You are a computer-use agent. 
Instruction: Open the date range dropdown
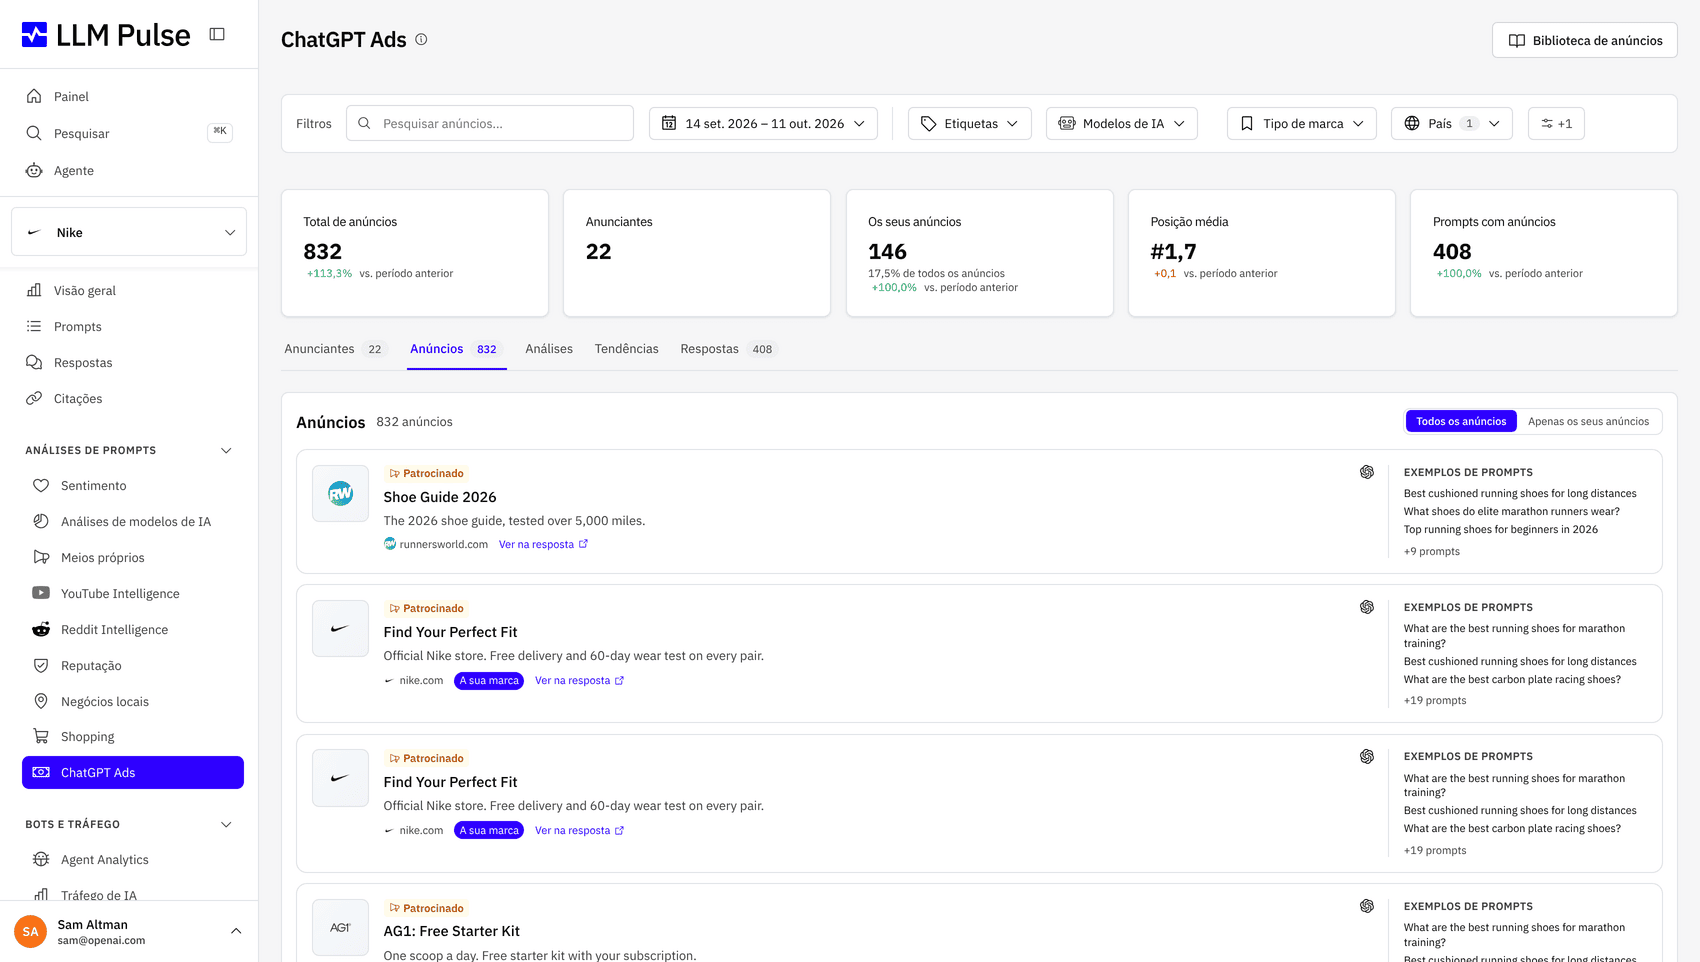tap(764, 124)
